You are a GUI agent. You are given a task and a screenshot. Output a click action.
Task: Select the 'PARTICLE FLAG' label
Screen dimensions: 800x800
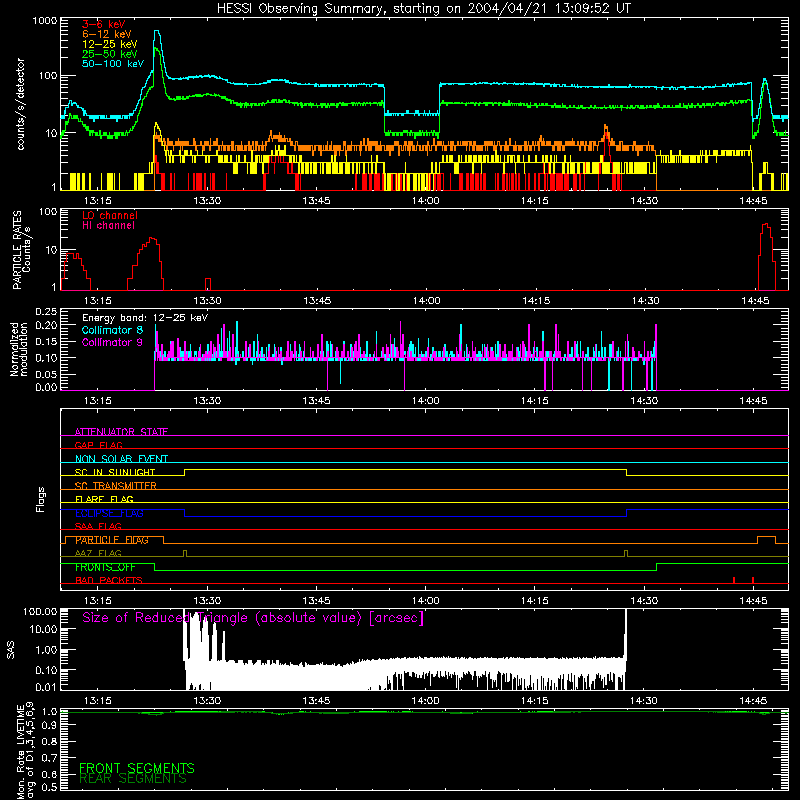(112, 540)
